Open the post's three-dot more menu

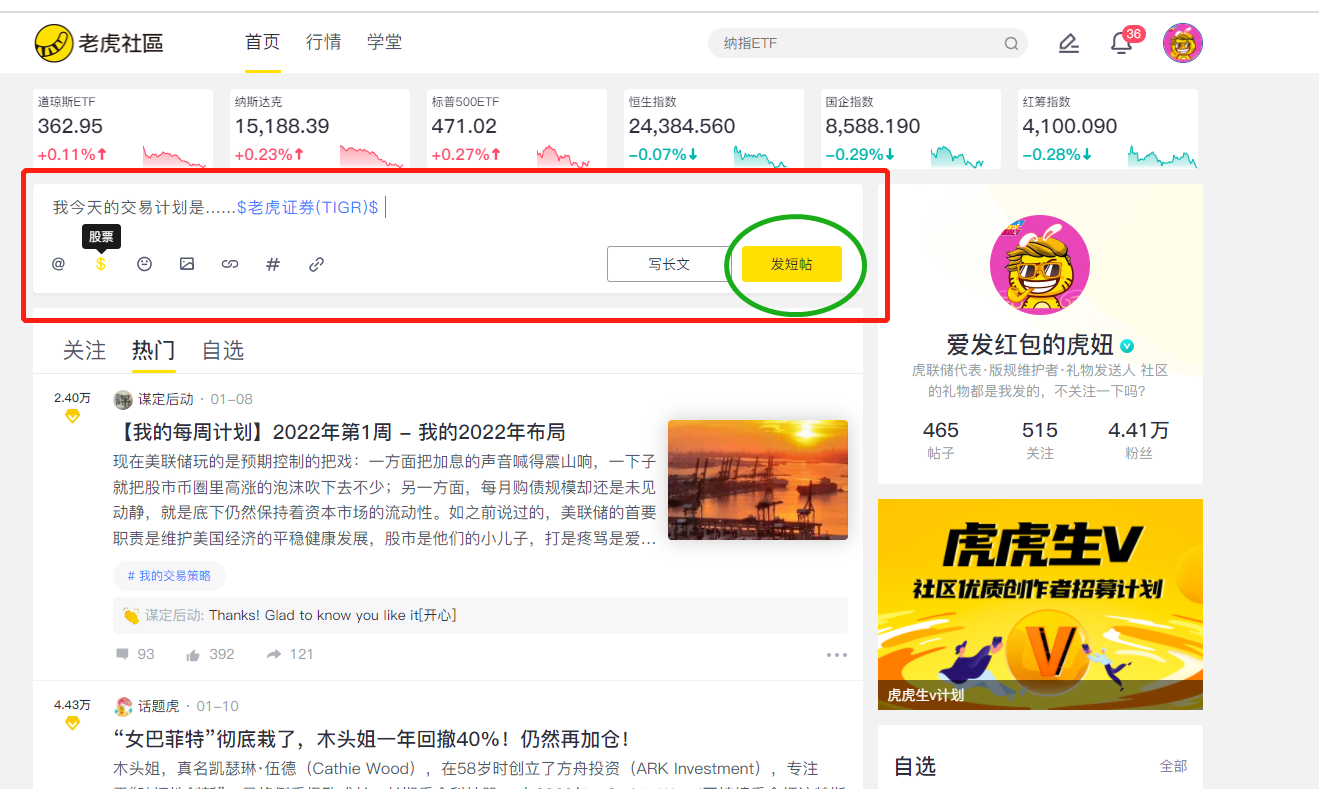click(837, 655)
